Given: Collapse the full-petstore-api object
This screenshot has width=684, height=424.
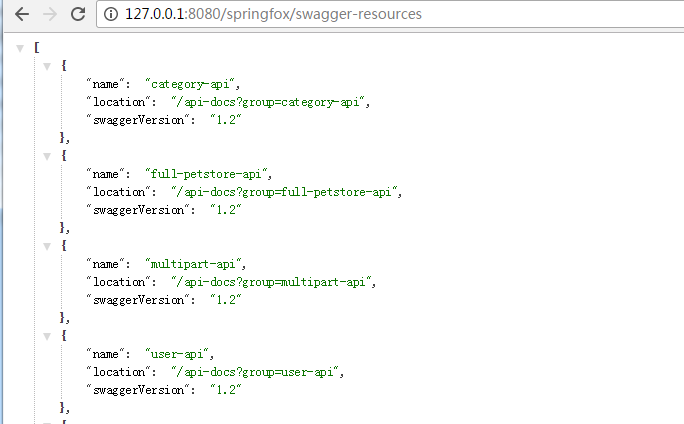Looking at the screenshot, I should (x=47, y=156).
